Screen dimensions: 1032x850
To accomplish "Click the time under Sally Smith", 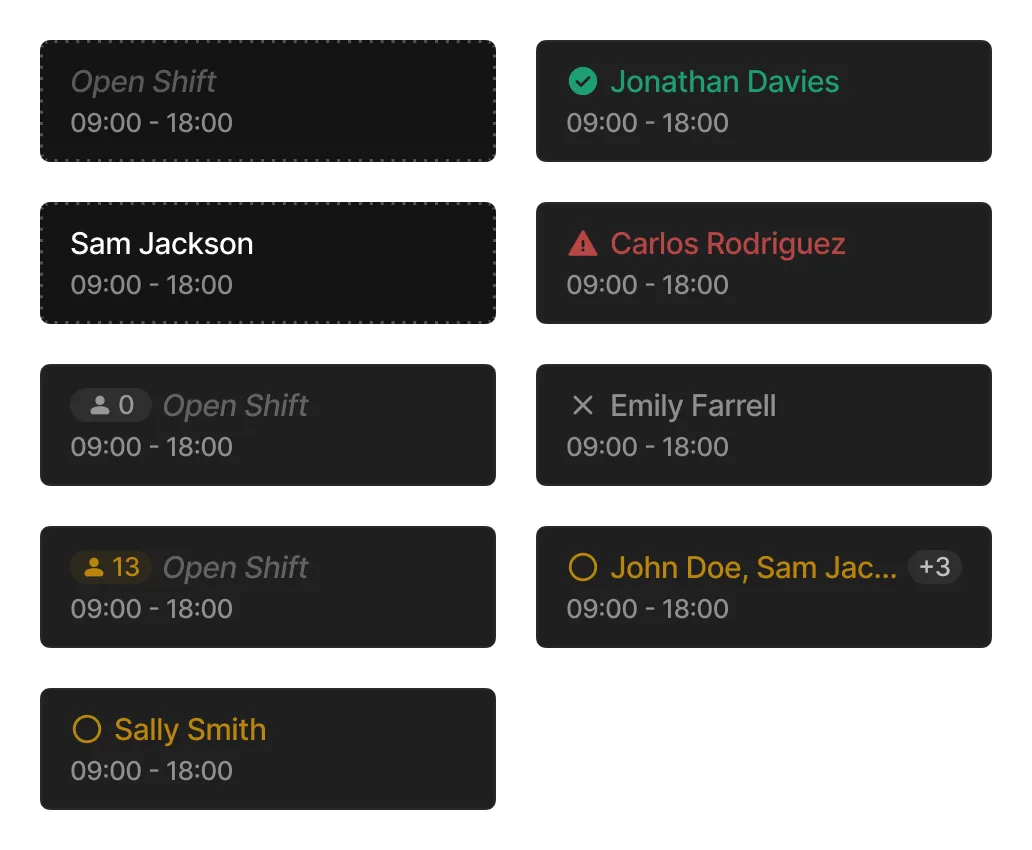I will point(151,771).
